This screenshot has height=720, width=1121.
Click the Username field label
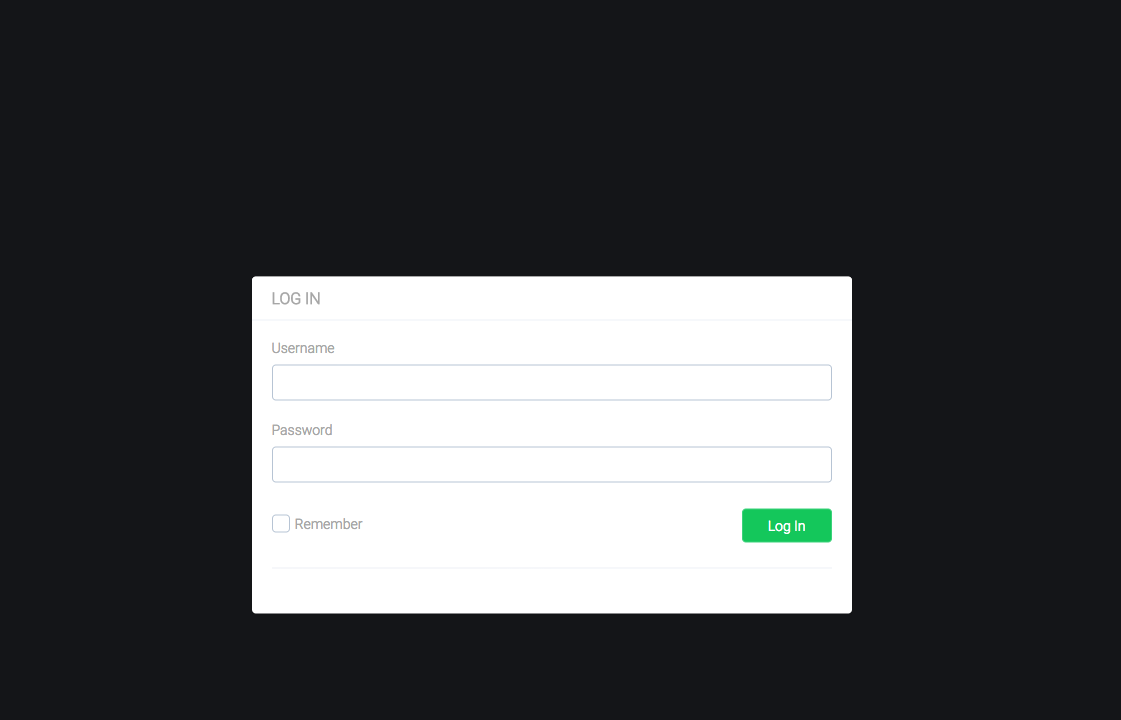pos(302,348)
